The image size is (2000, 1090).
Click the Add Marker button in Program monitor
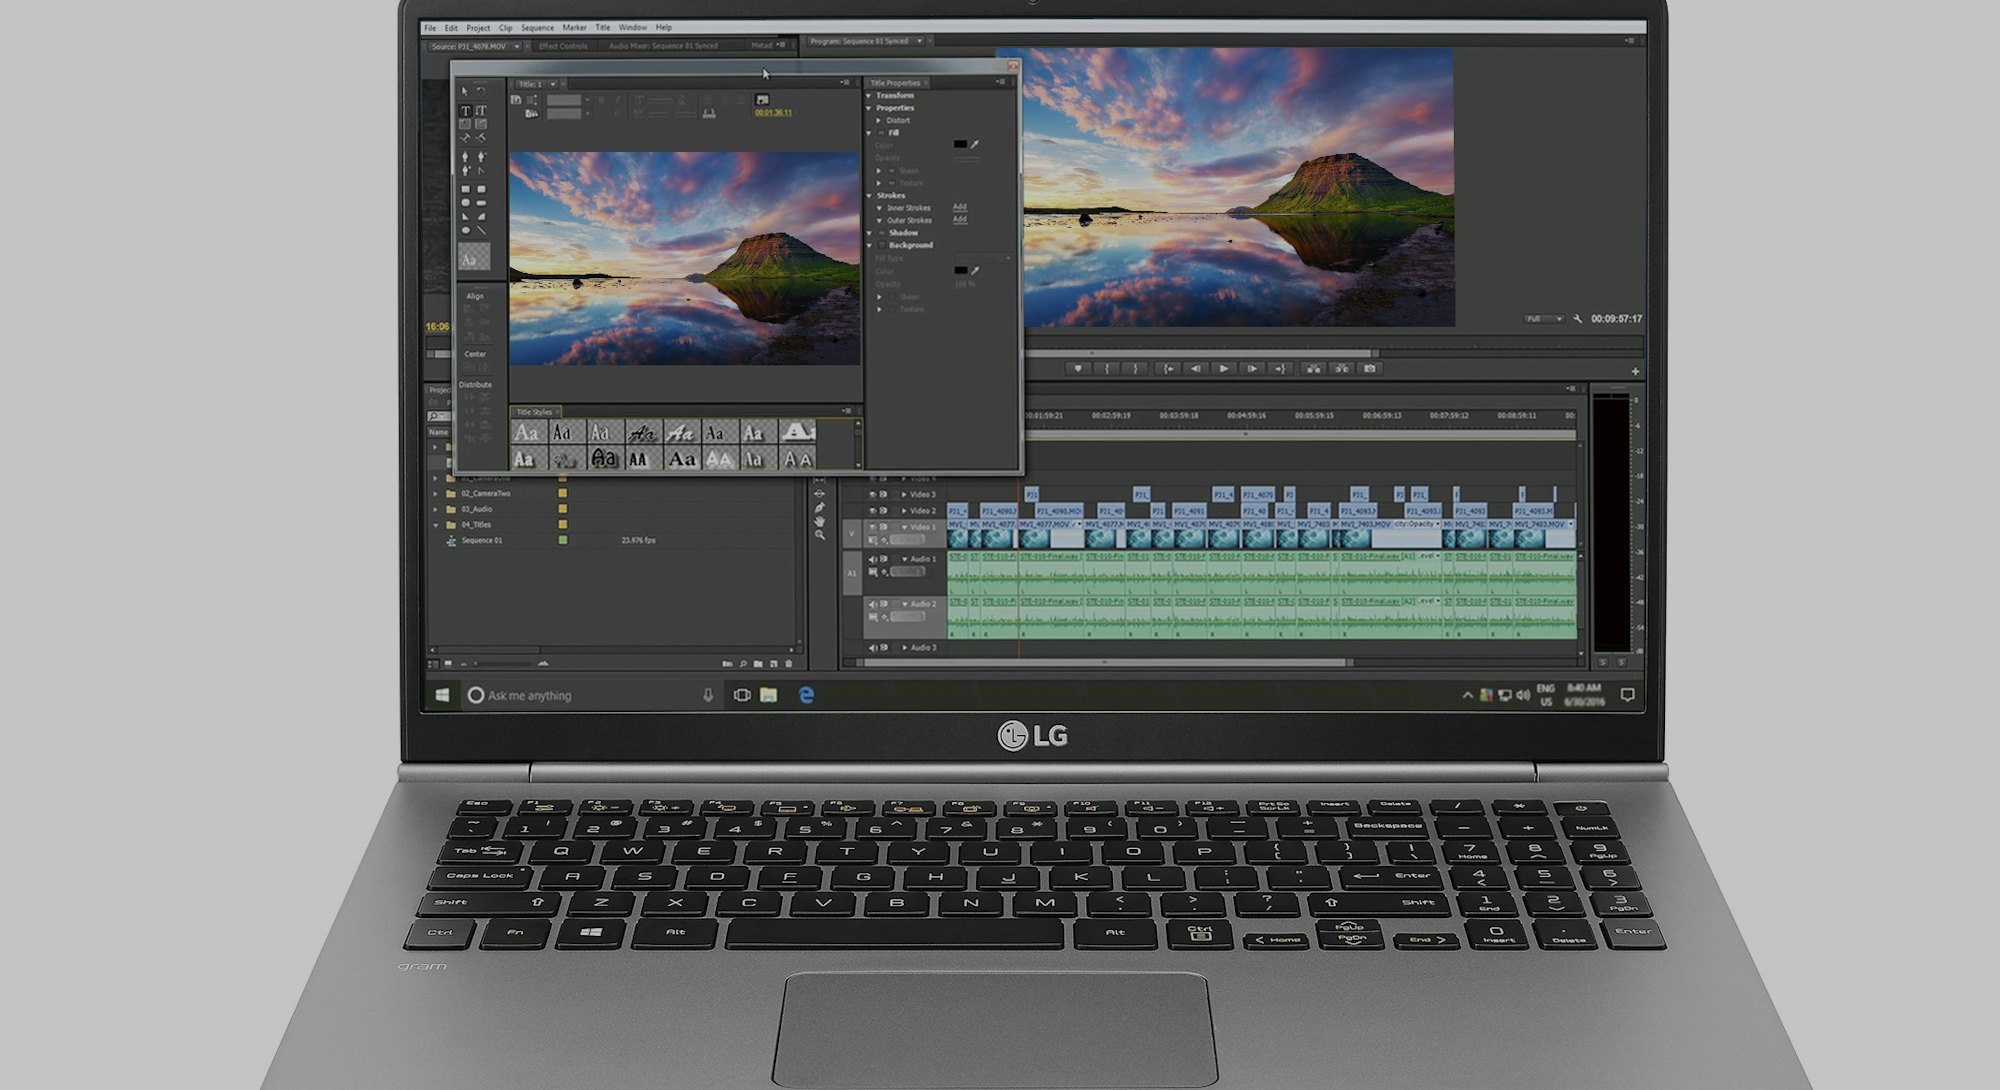(x=1078, y=369)
